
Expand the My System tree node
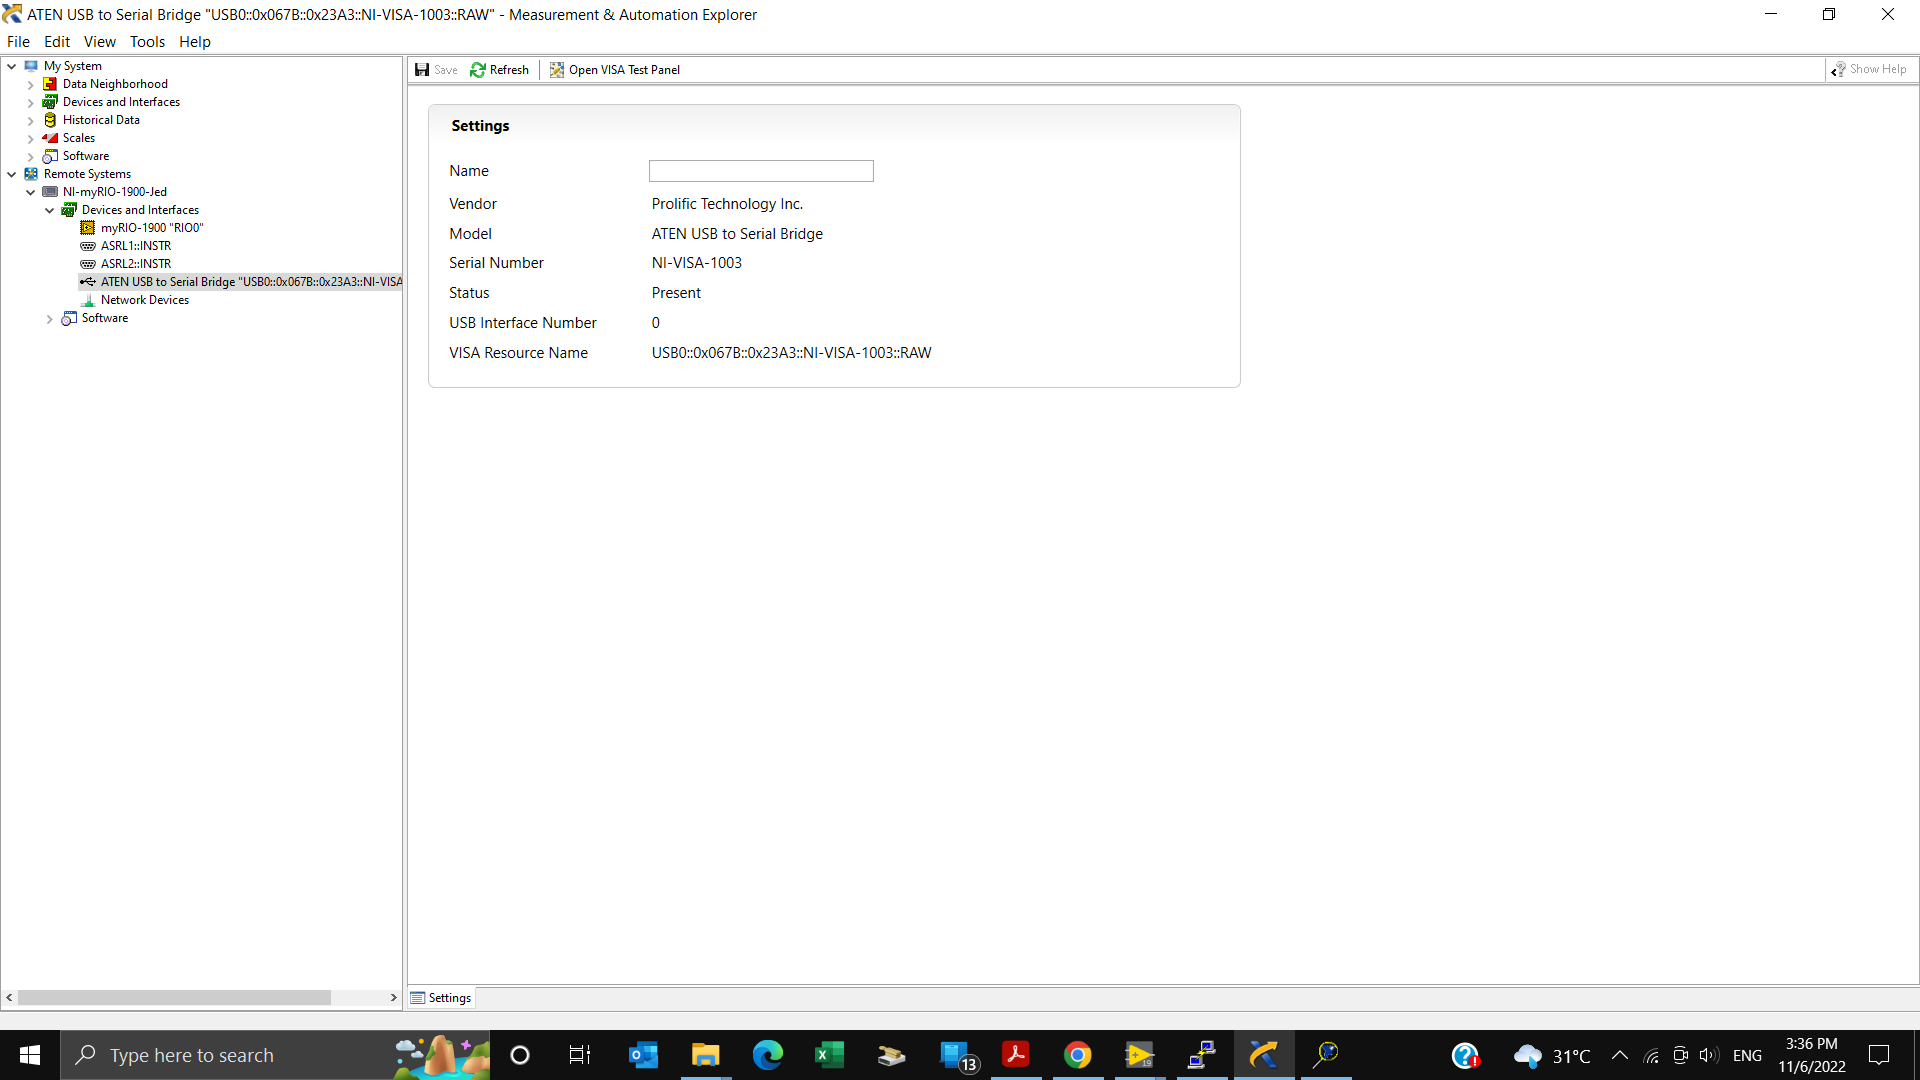coord(12,65)
